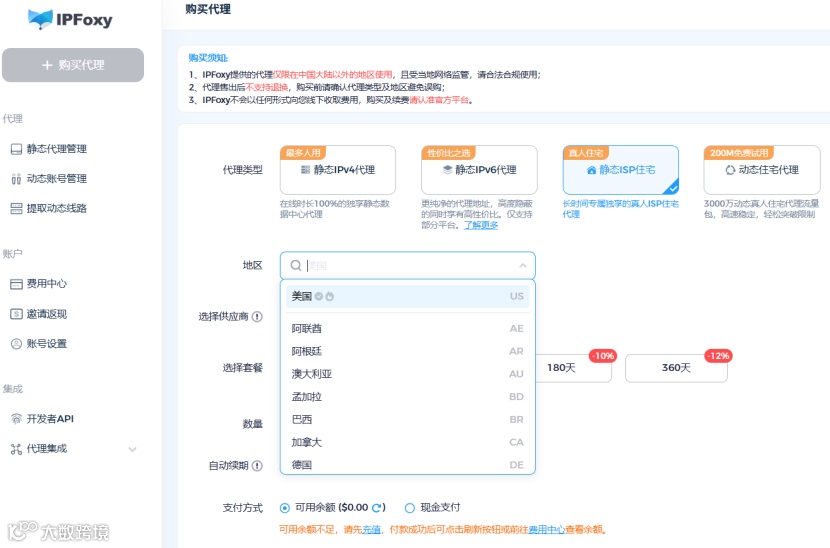Click the balance refresh icon
830x548 pixels.
(377, 508)
